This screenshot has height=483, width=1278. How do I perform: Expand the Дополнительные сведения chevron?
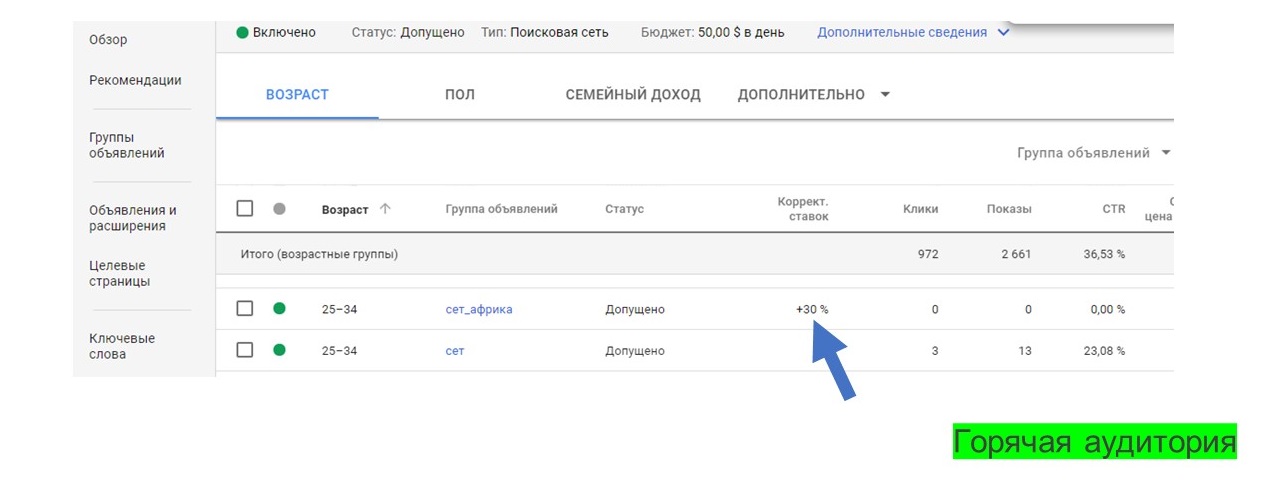[1004, 32]
